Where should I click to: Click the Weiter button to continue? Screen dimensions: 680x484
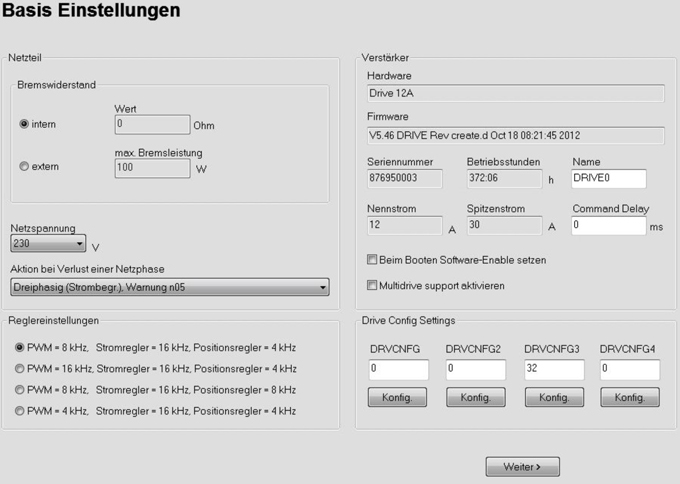(x=522, y=466)
